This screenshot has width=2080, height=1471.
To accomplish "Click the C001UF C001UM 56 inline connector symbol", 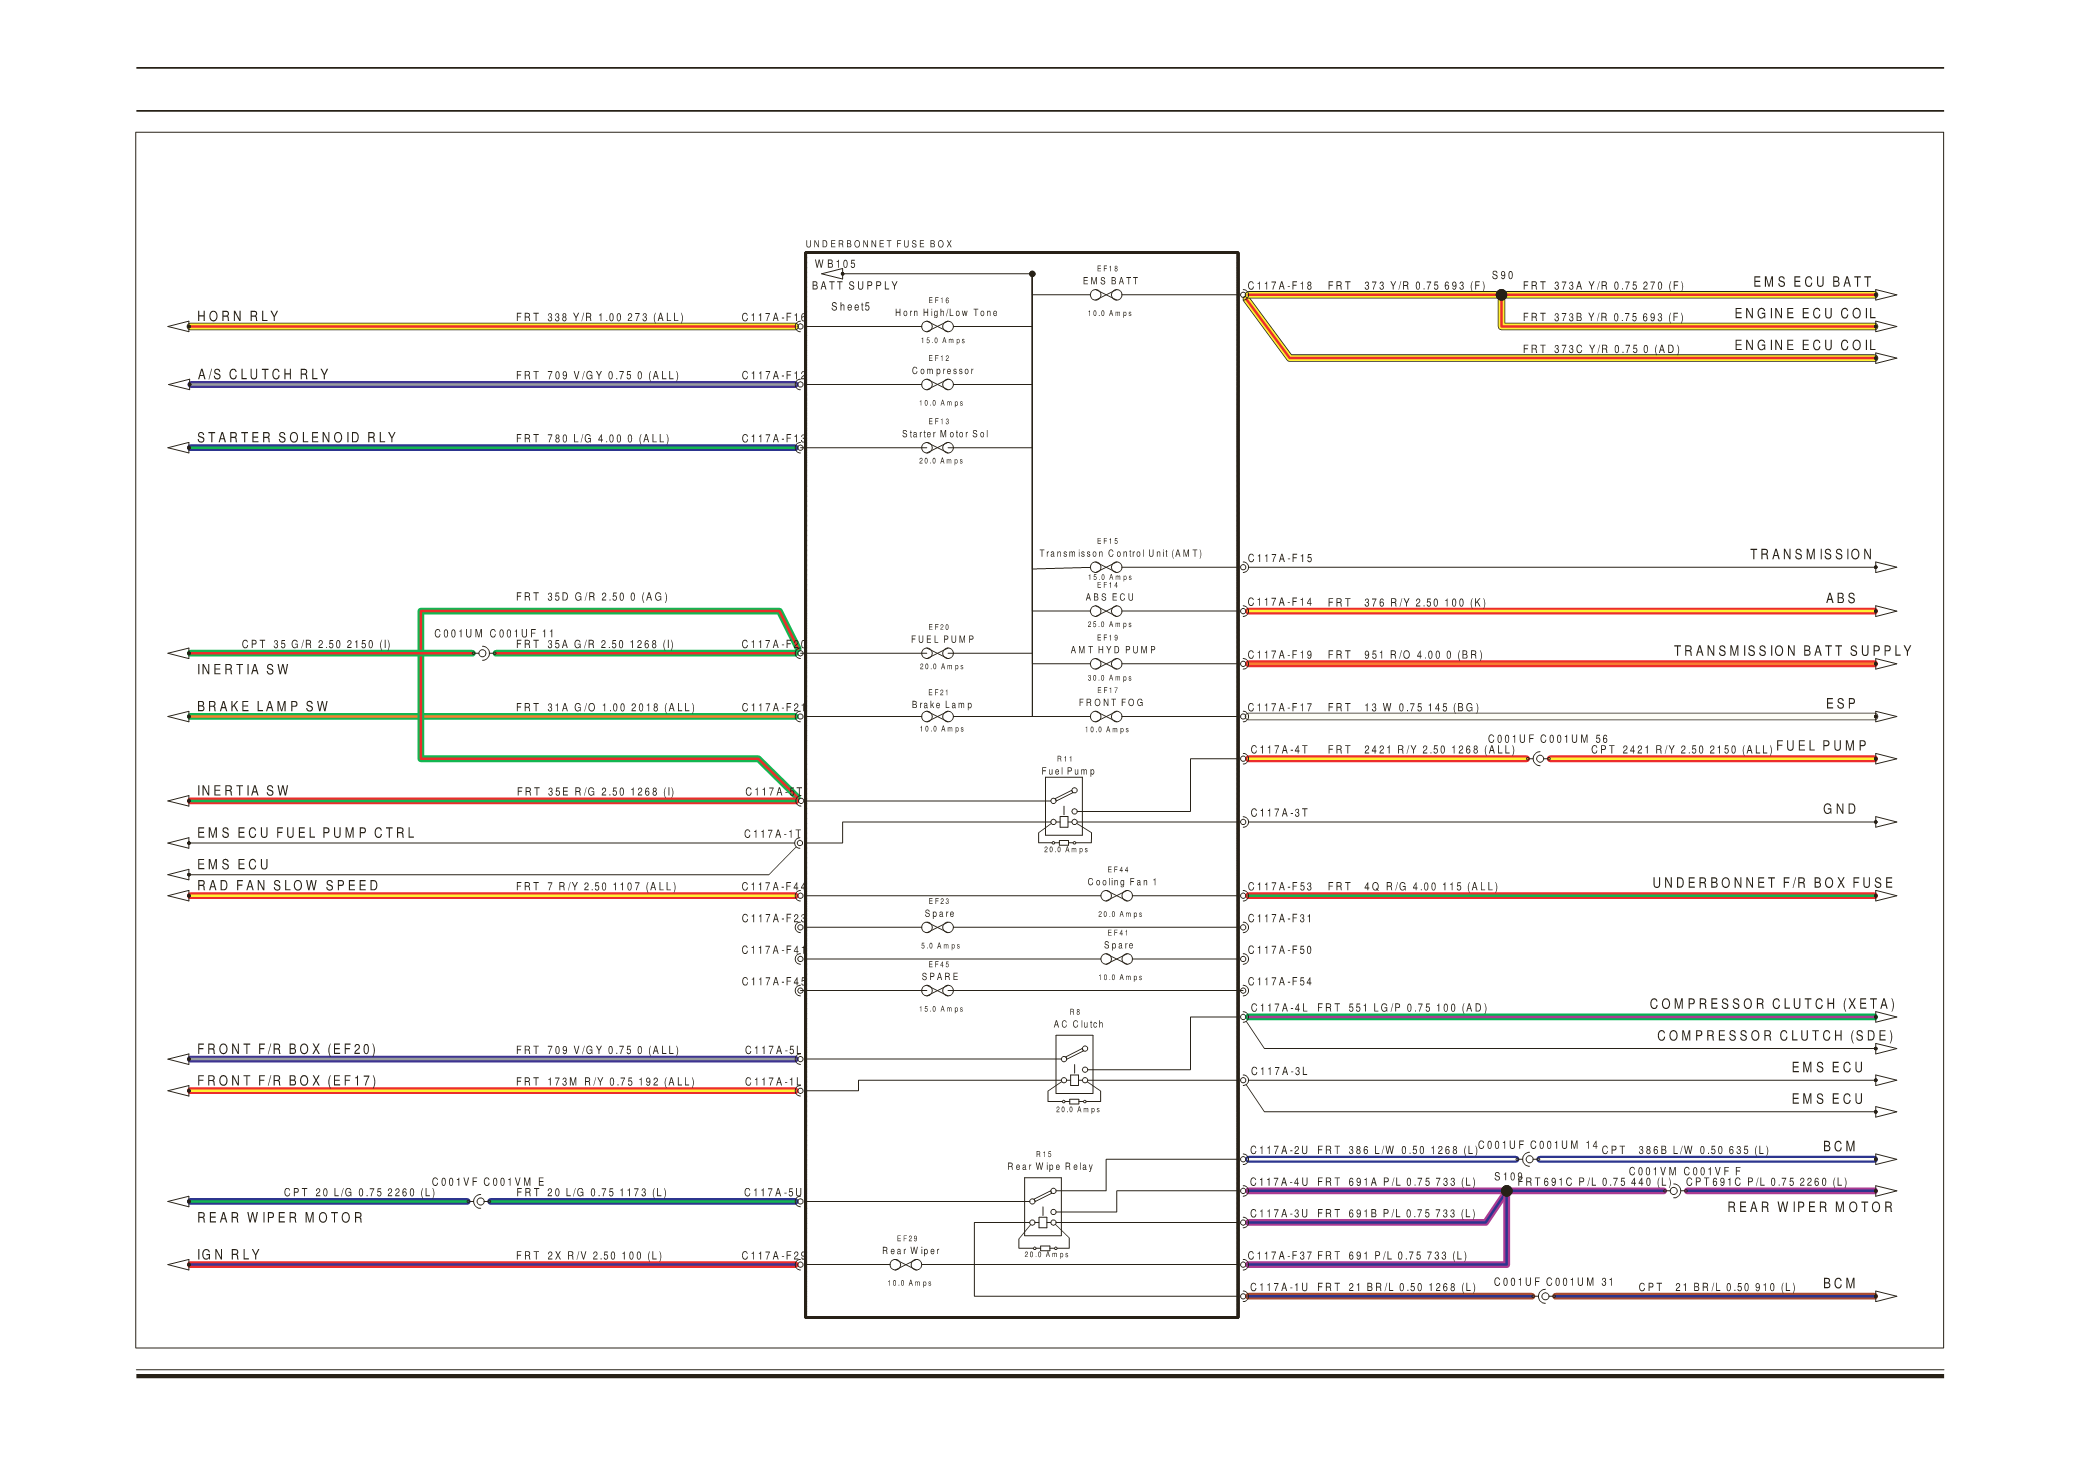I will 1539,759.
